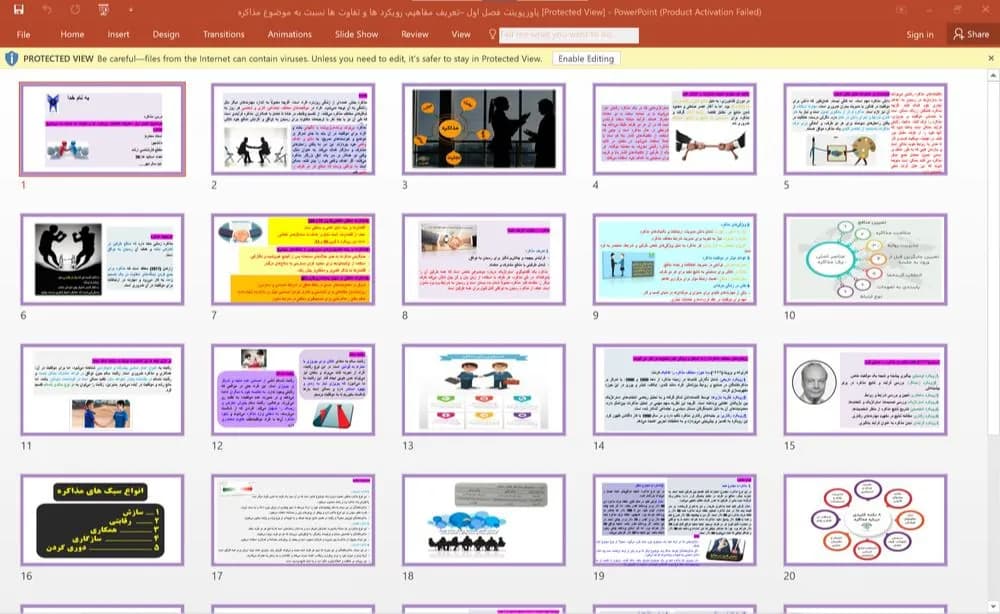Viewport: 1000px width, 614px height.
Task: Select slide 7 with yellow and orange blocks
Action: click(293, 259)
